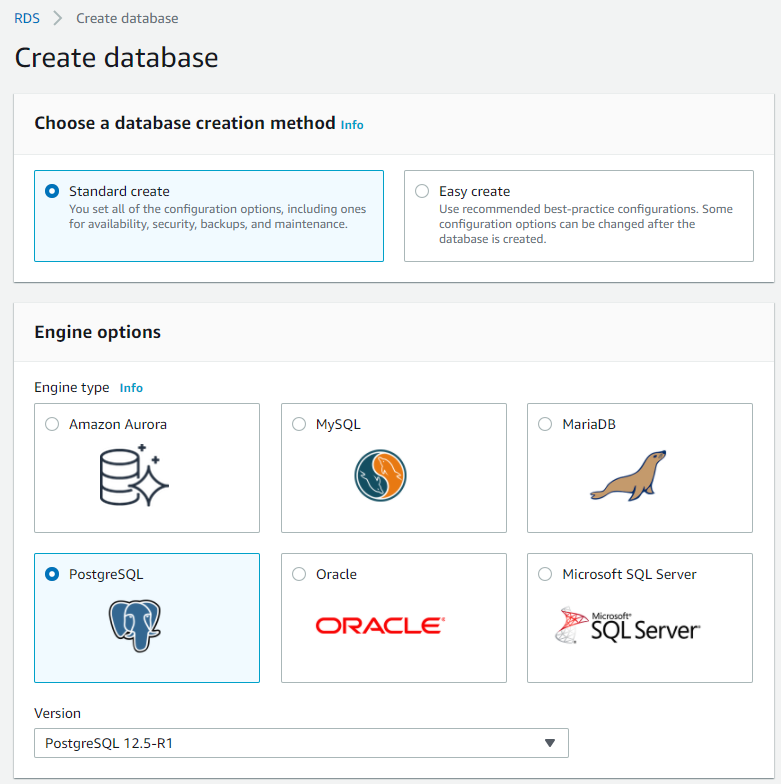Open Info link next to Engine type

click(131, 388)
